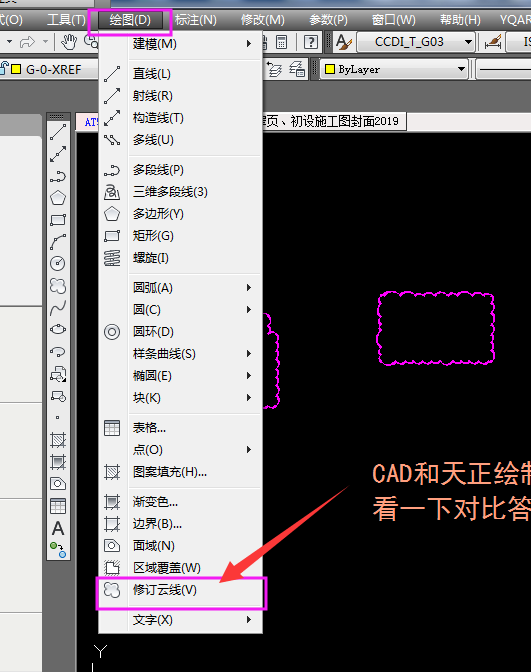
Task: Expand the 圆弧(A) submenu arrow
Action: 249,288
